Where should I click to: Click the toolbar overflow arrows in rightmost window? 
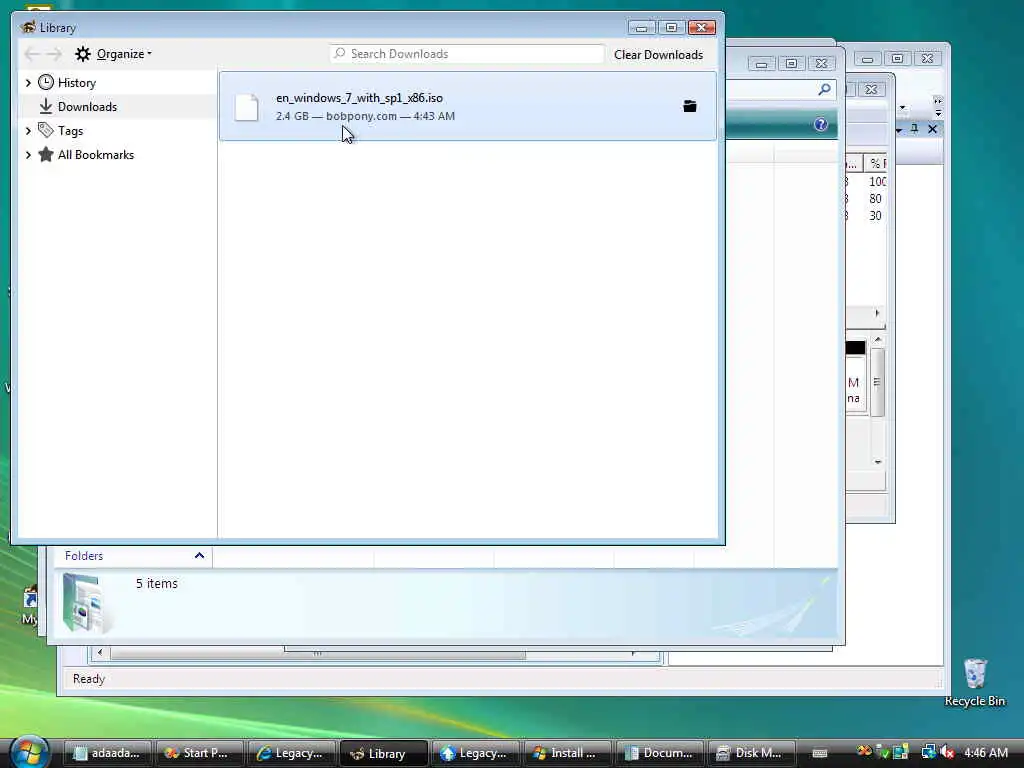point(938,101)
